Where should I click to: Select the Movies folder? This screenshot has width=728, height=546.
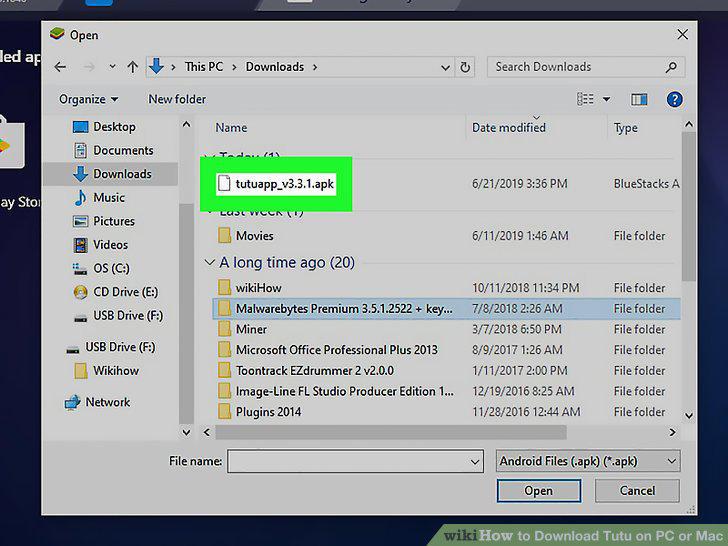(254, 236)
